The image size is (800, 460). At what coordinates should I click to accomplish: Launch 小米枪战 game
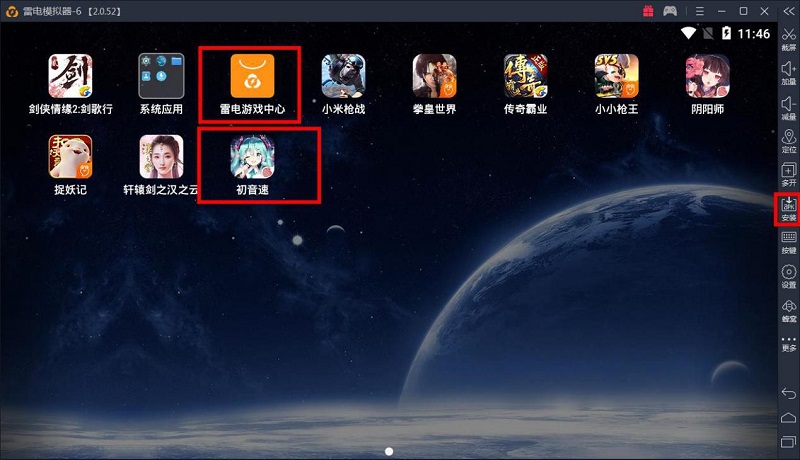343,77
